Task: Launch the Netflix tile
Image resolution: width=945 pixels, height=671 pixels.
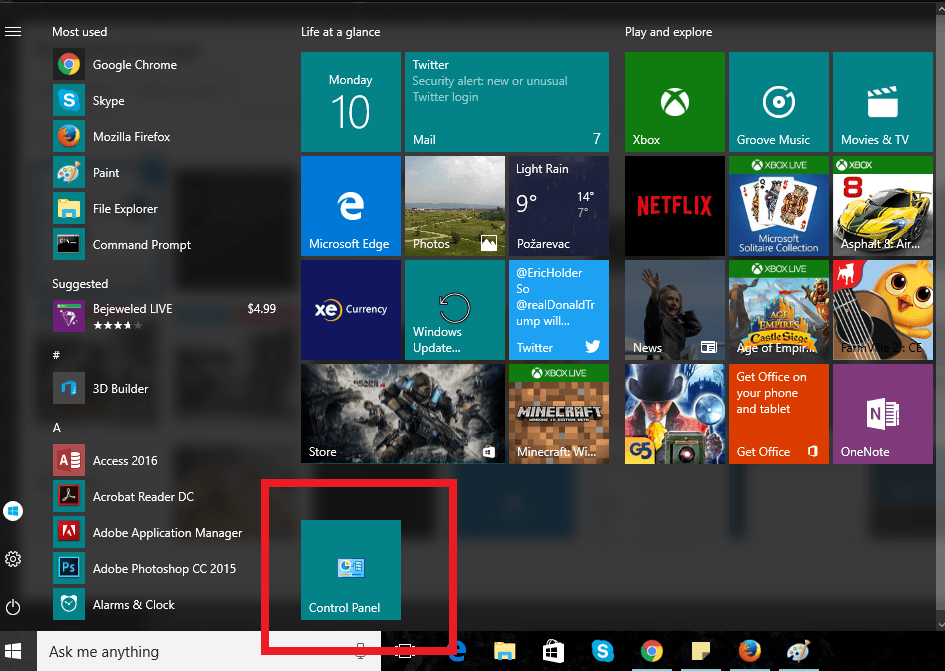Action: (675, 206)
